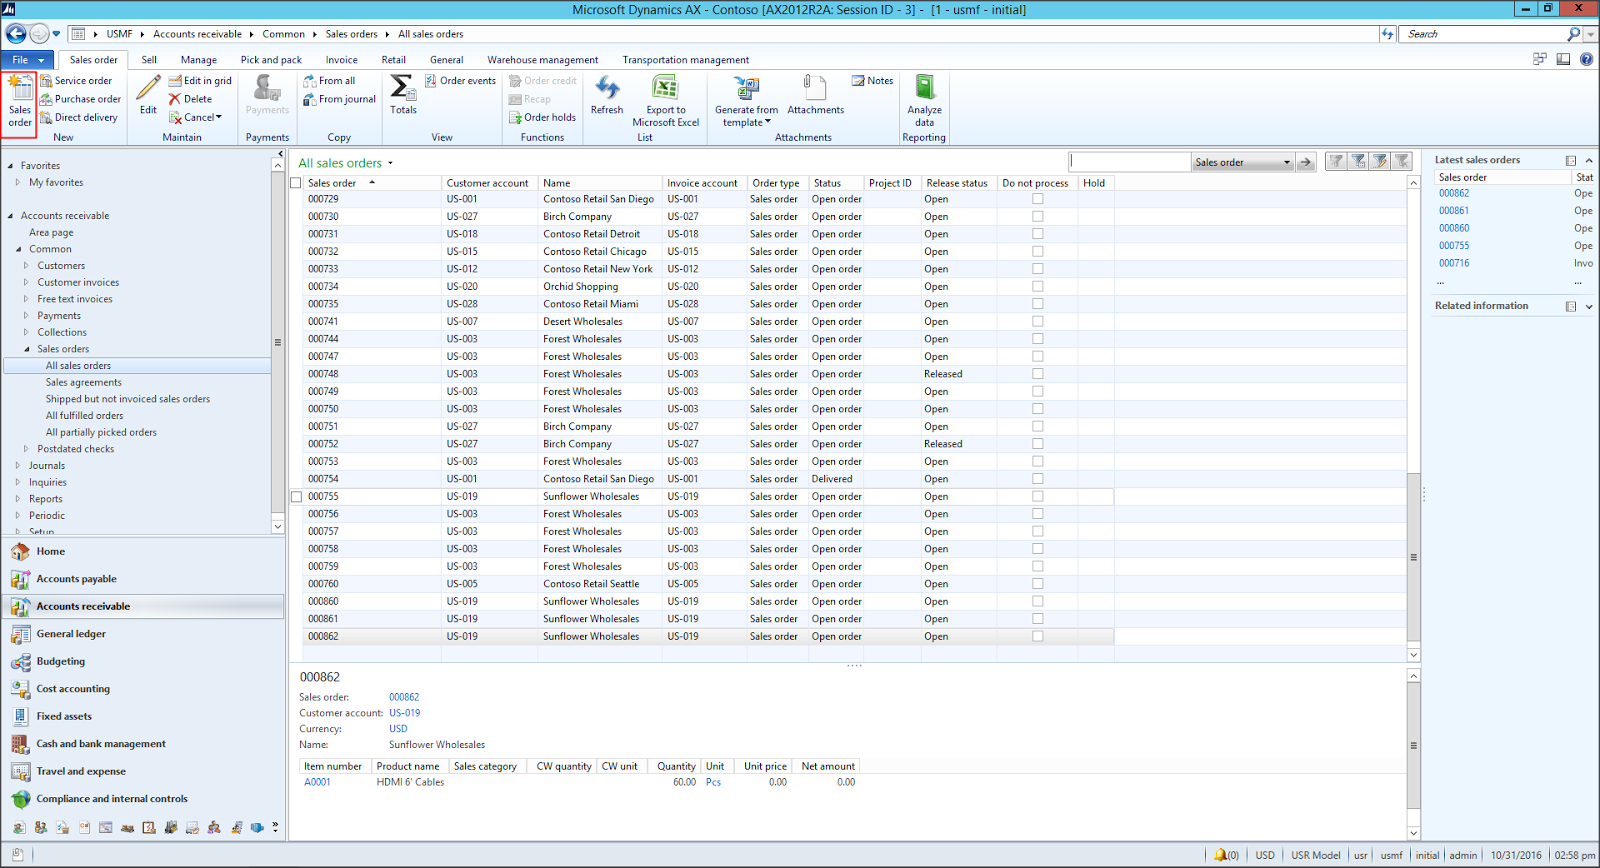The width and height of the screenshot is (1600, 868).
Task: Switch to the Warehouse management tab
Action: click(x=543, y=60)
